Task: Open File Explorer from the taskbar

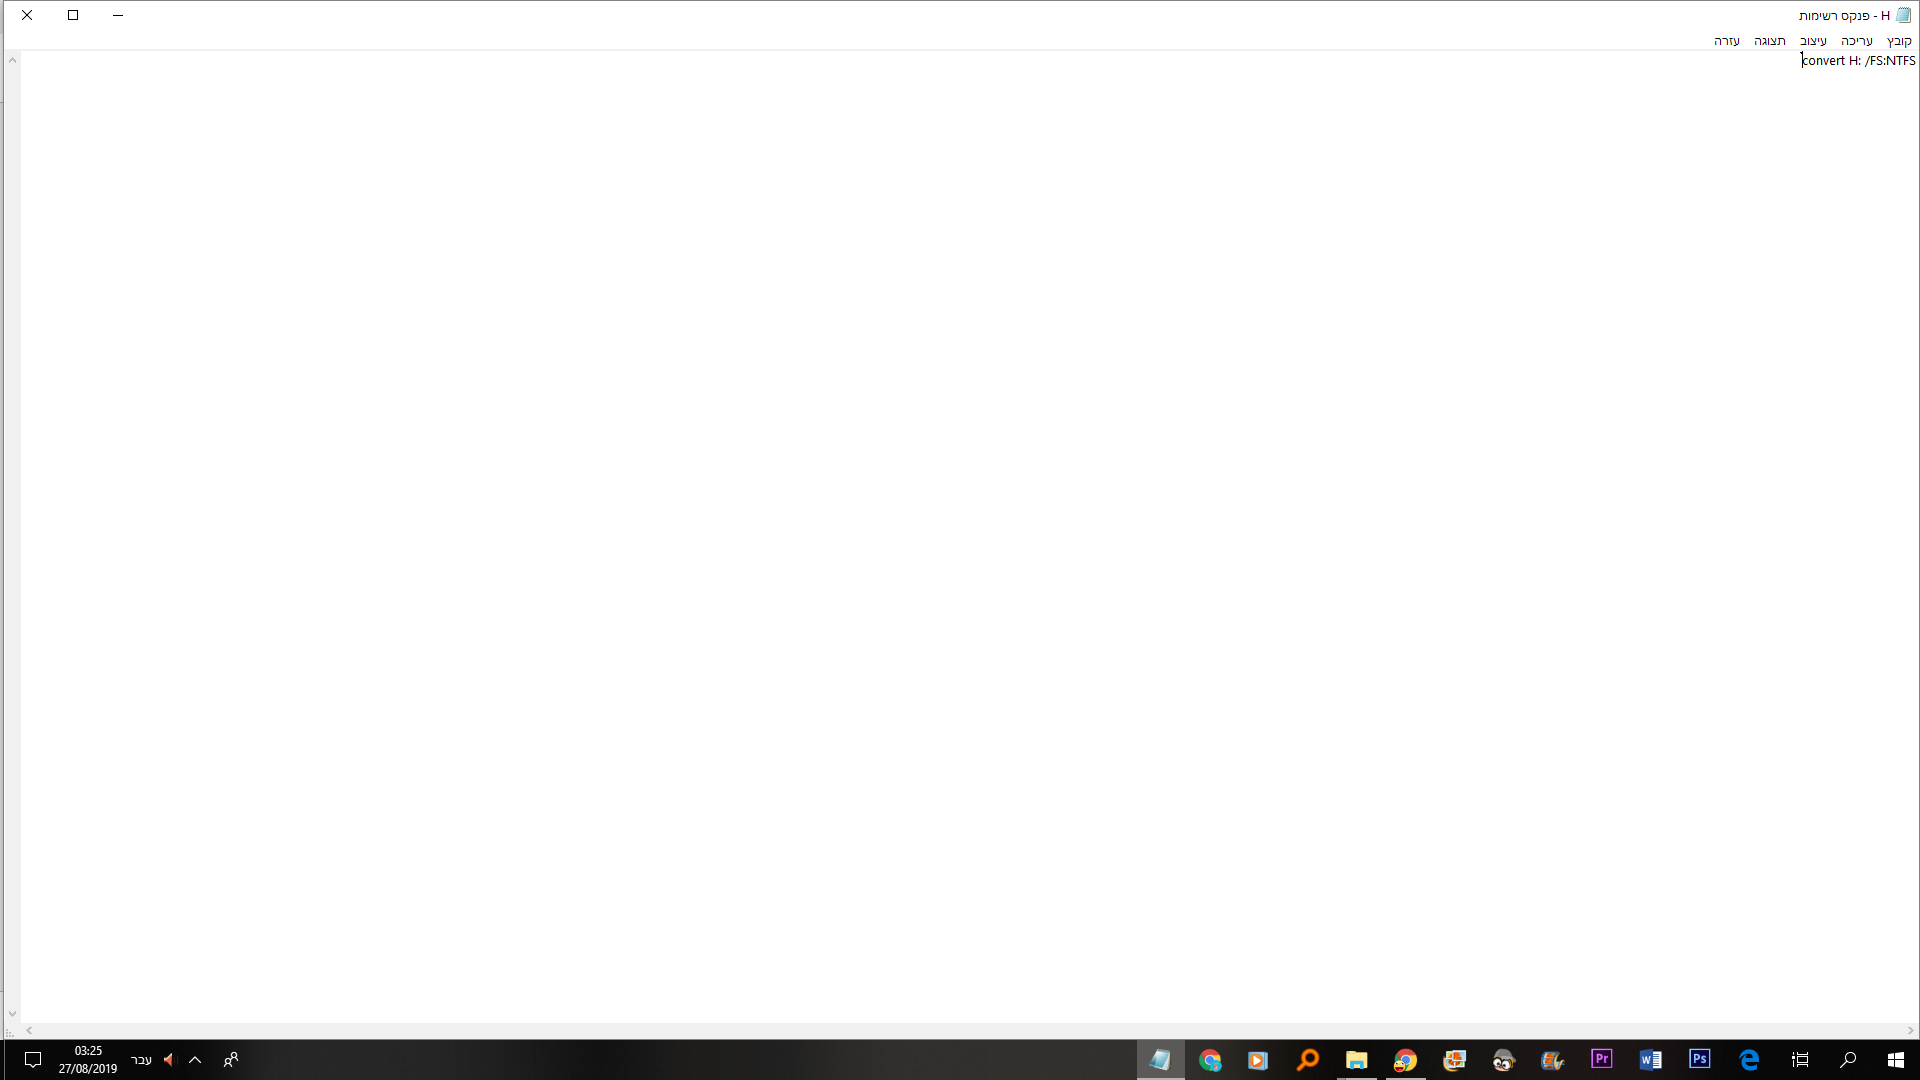Action: pyautogui.click(x=1356, y=1059)
